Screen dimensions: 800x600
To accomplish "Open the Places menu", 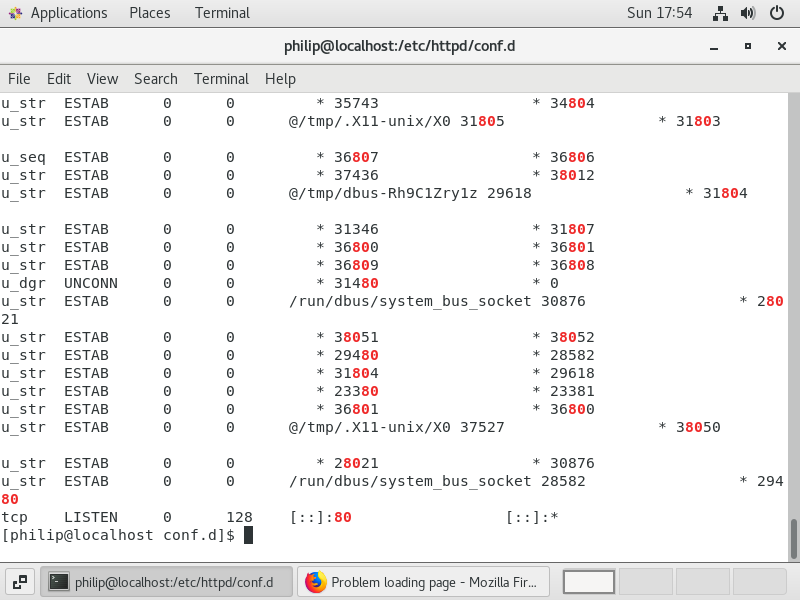I will coord(149,13).
